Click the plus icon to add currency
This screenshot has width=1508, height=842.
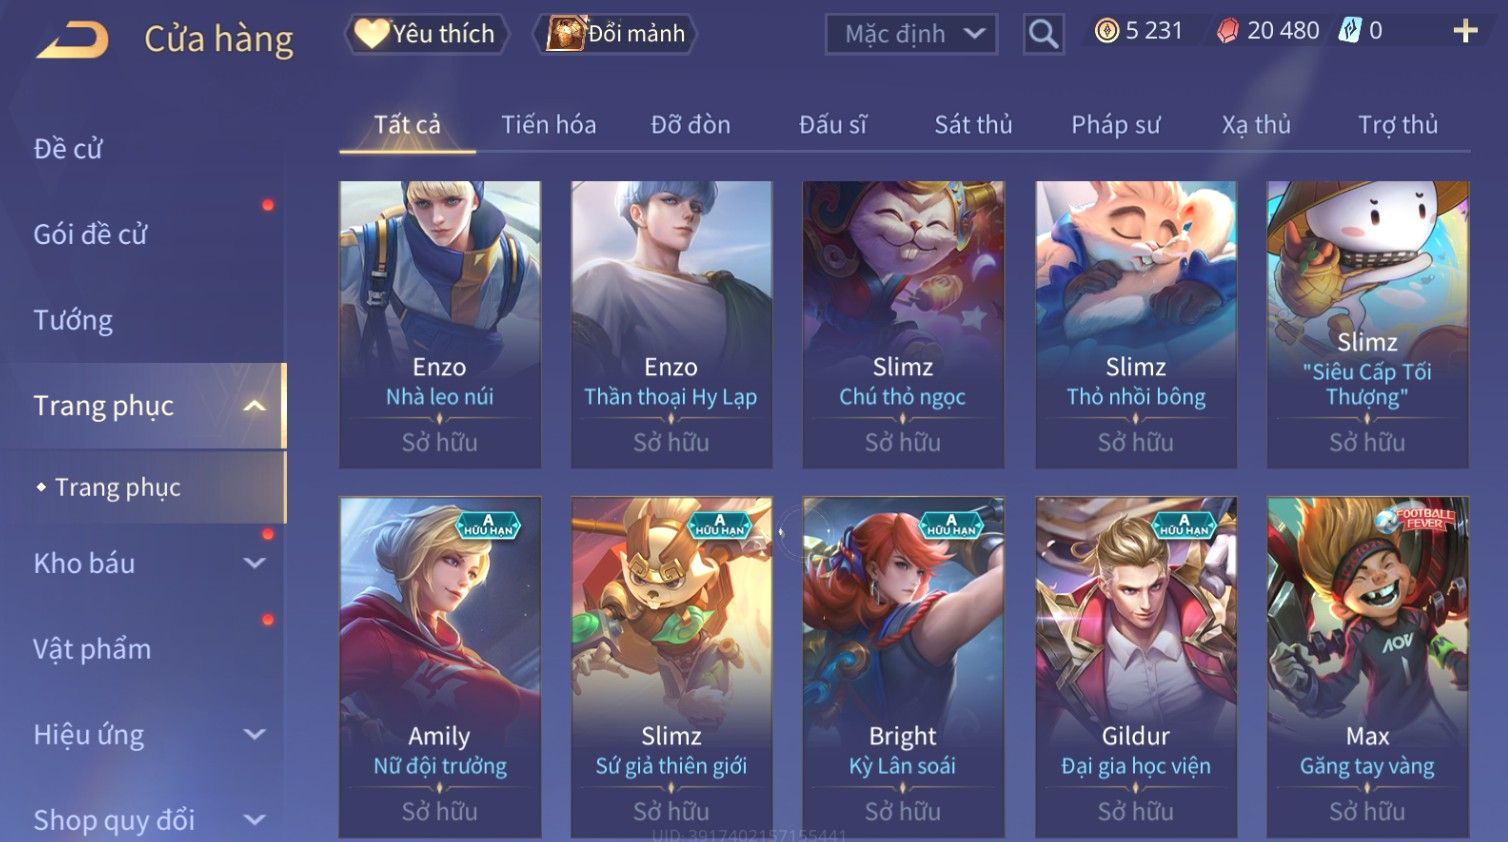(1465, 32)
